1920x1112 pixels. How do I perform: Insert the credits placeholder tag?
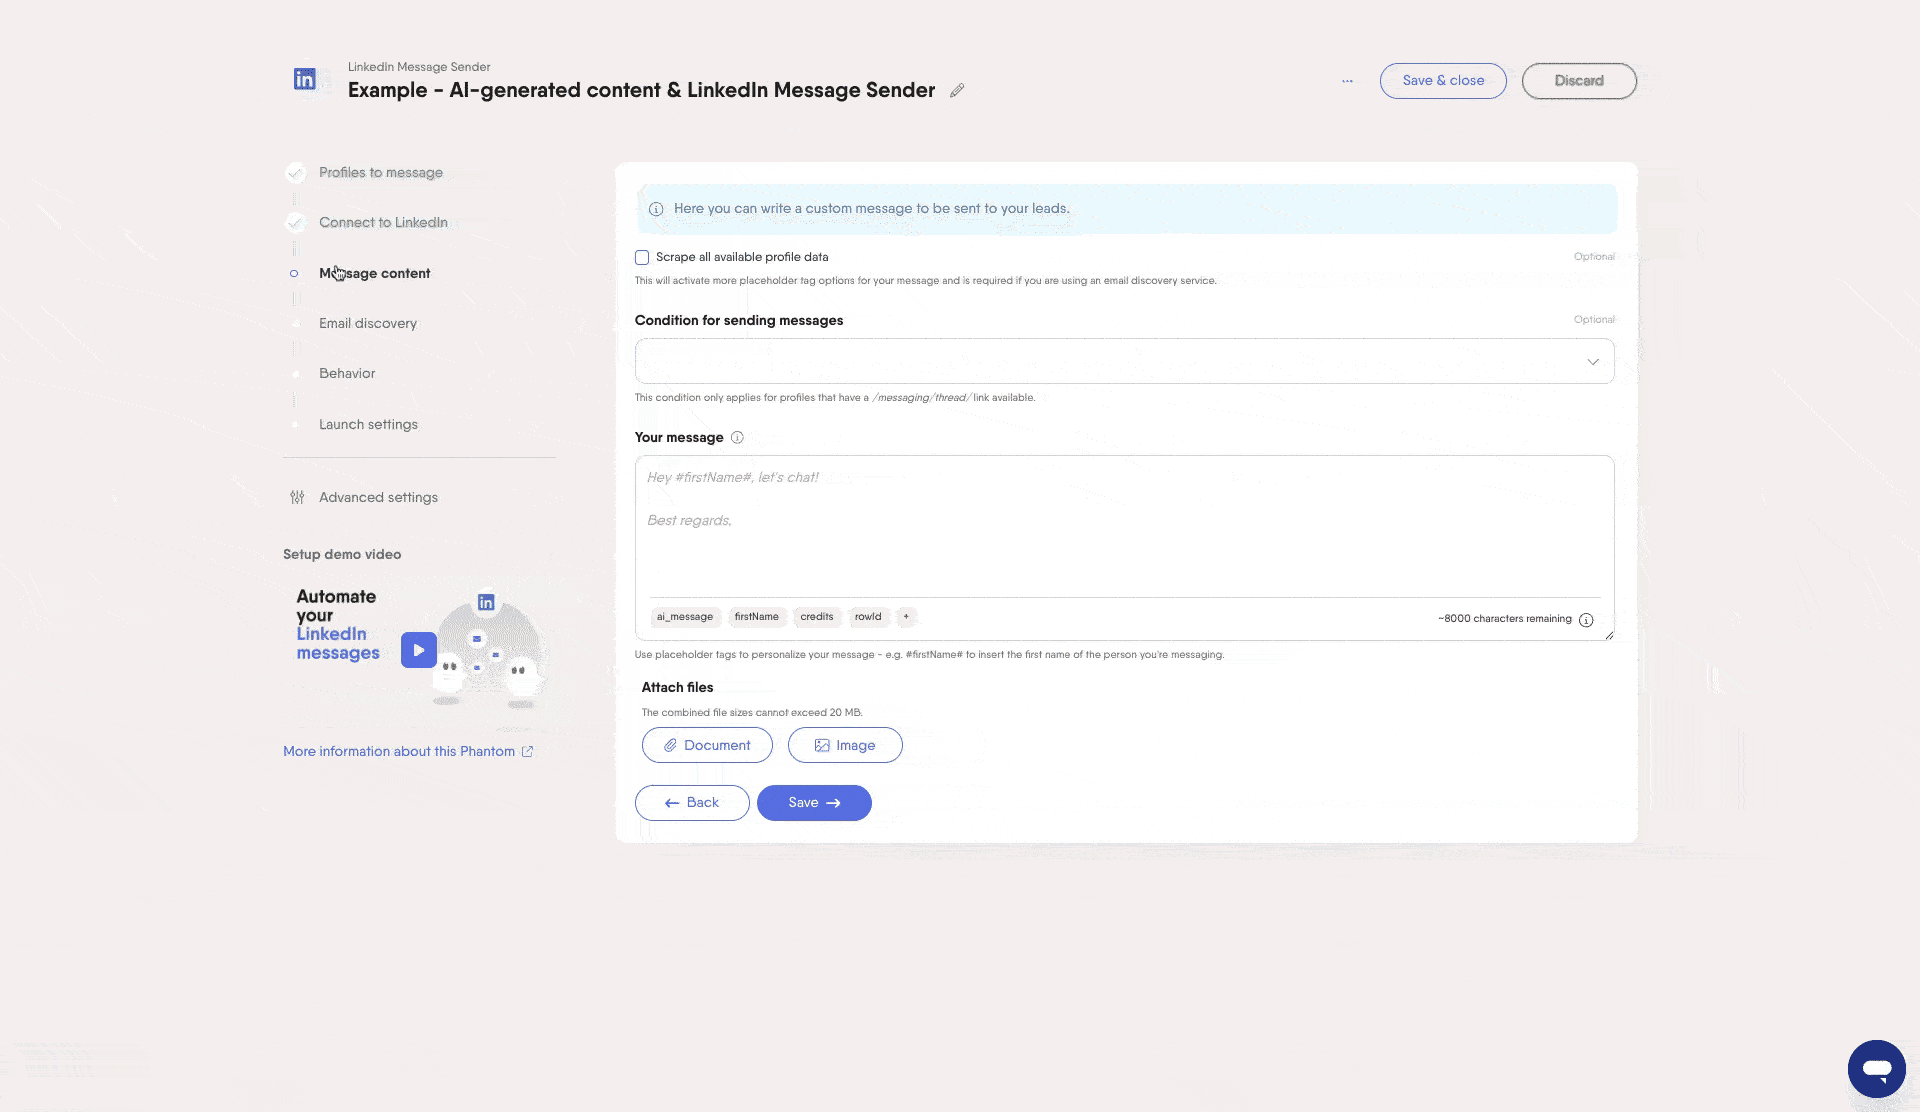[x=816, y=617]
